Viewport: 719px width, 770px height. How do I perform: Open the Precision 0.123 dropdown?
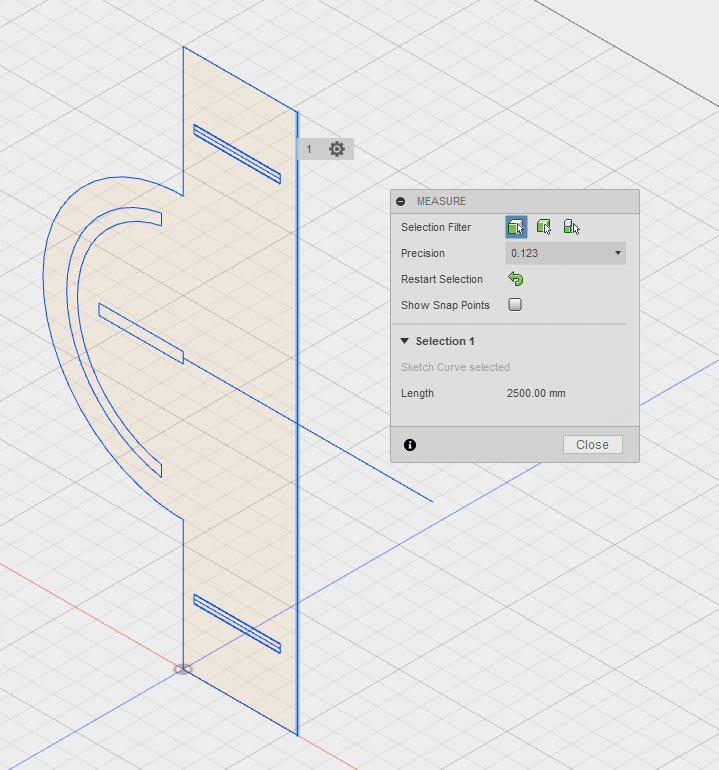(565, 253)
